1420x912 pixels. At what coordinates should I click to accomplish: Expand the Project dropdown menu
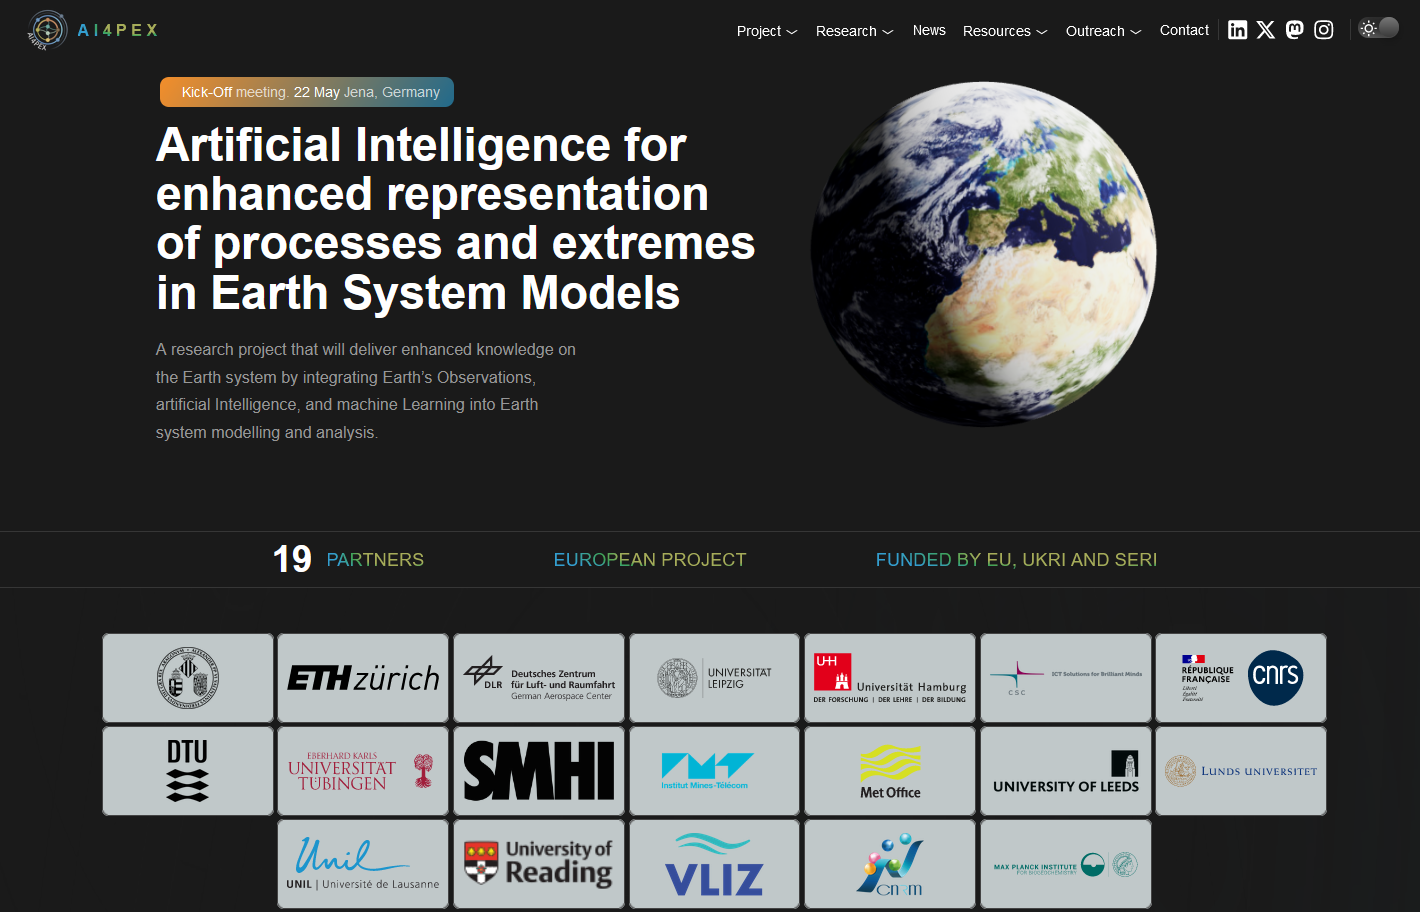pos(767,31)
